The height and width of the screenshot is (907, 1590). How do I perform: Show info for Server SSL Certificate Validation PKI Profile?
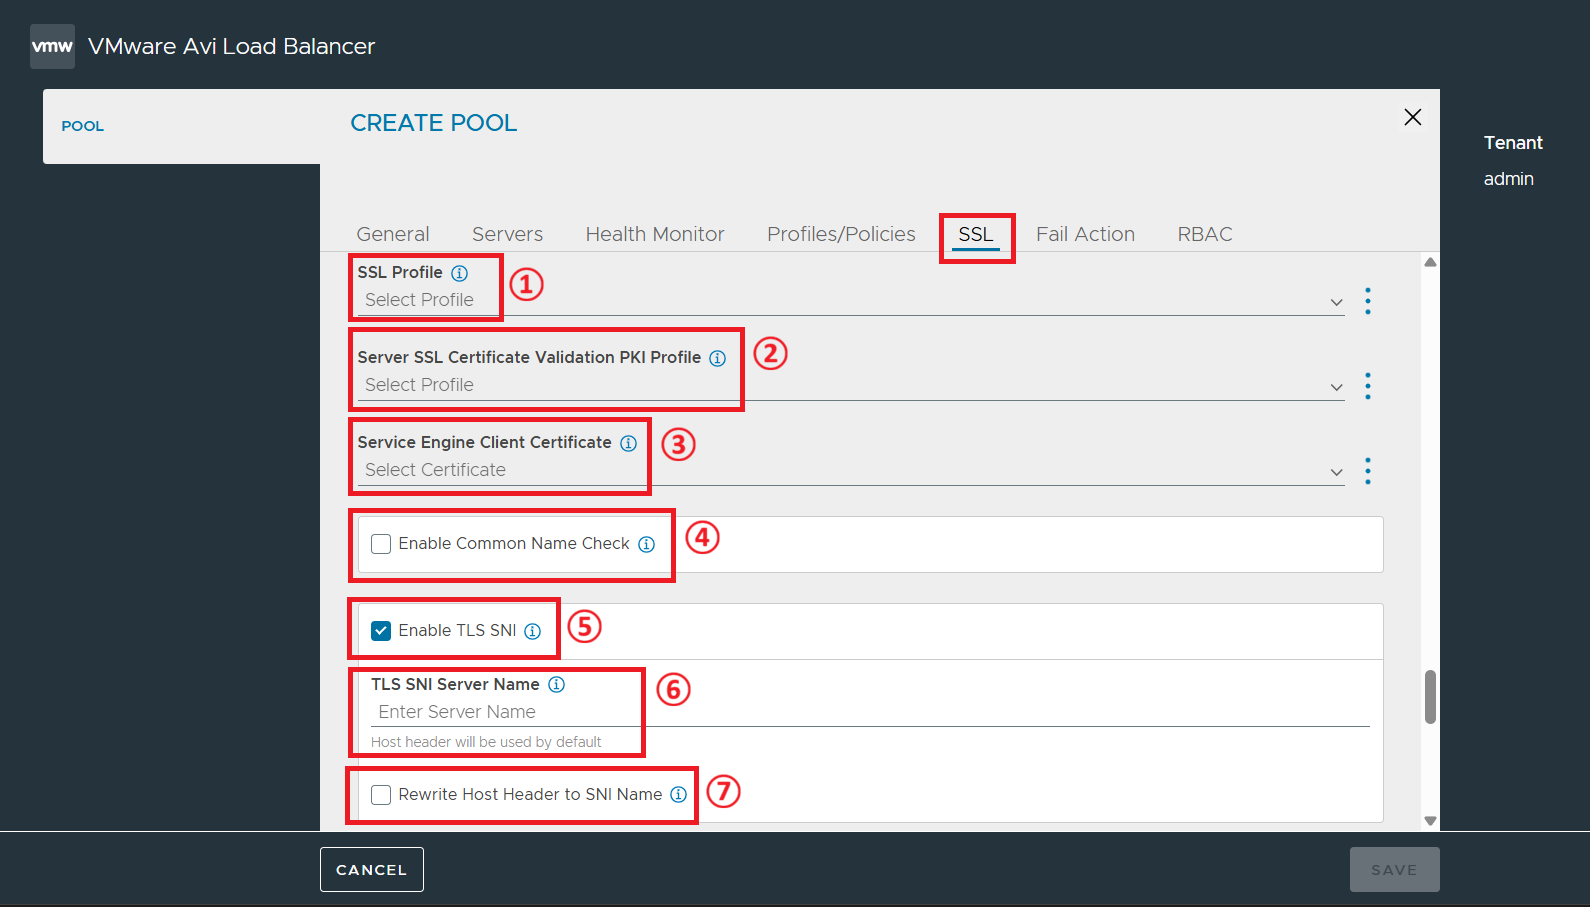click(x=718, y=358)
